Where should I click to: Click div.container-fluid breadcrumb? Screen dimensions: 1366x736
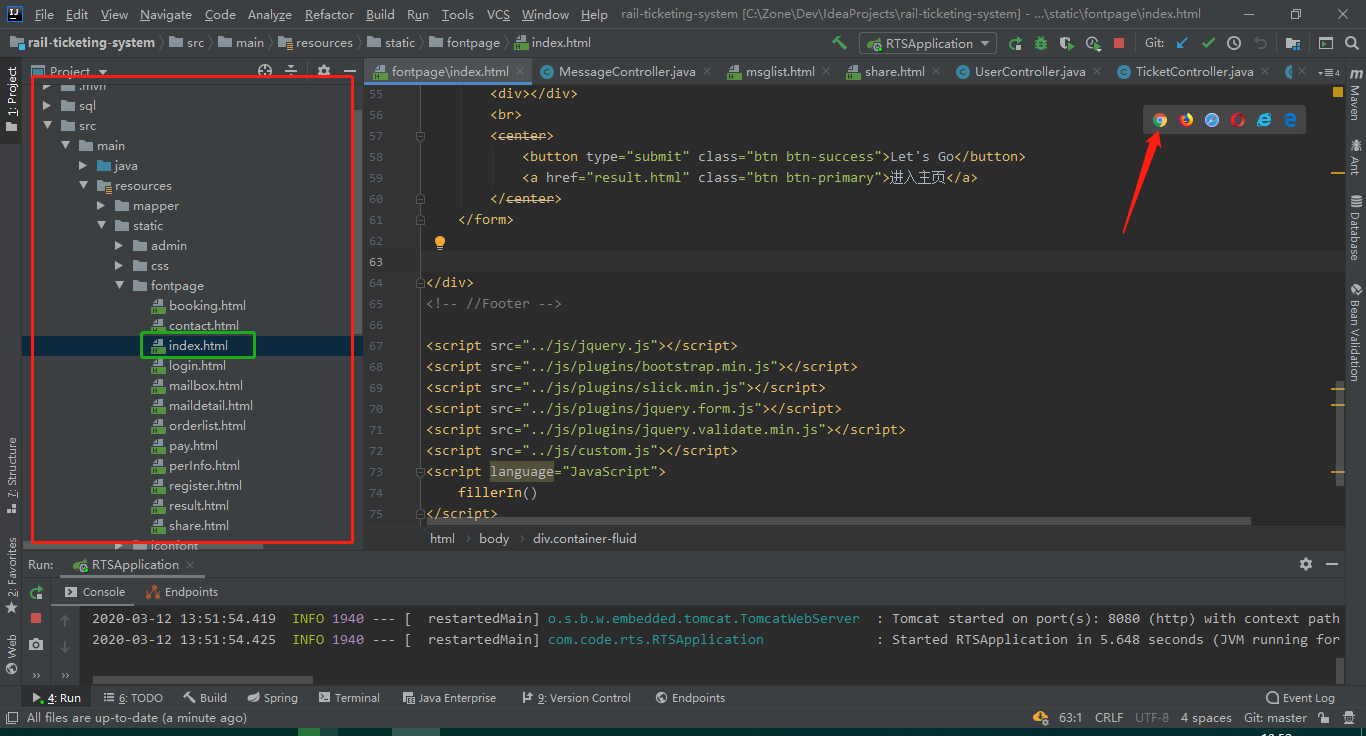(x=585, y=538)
